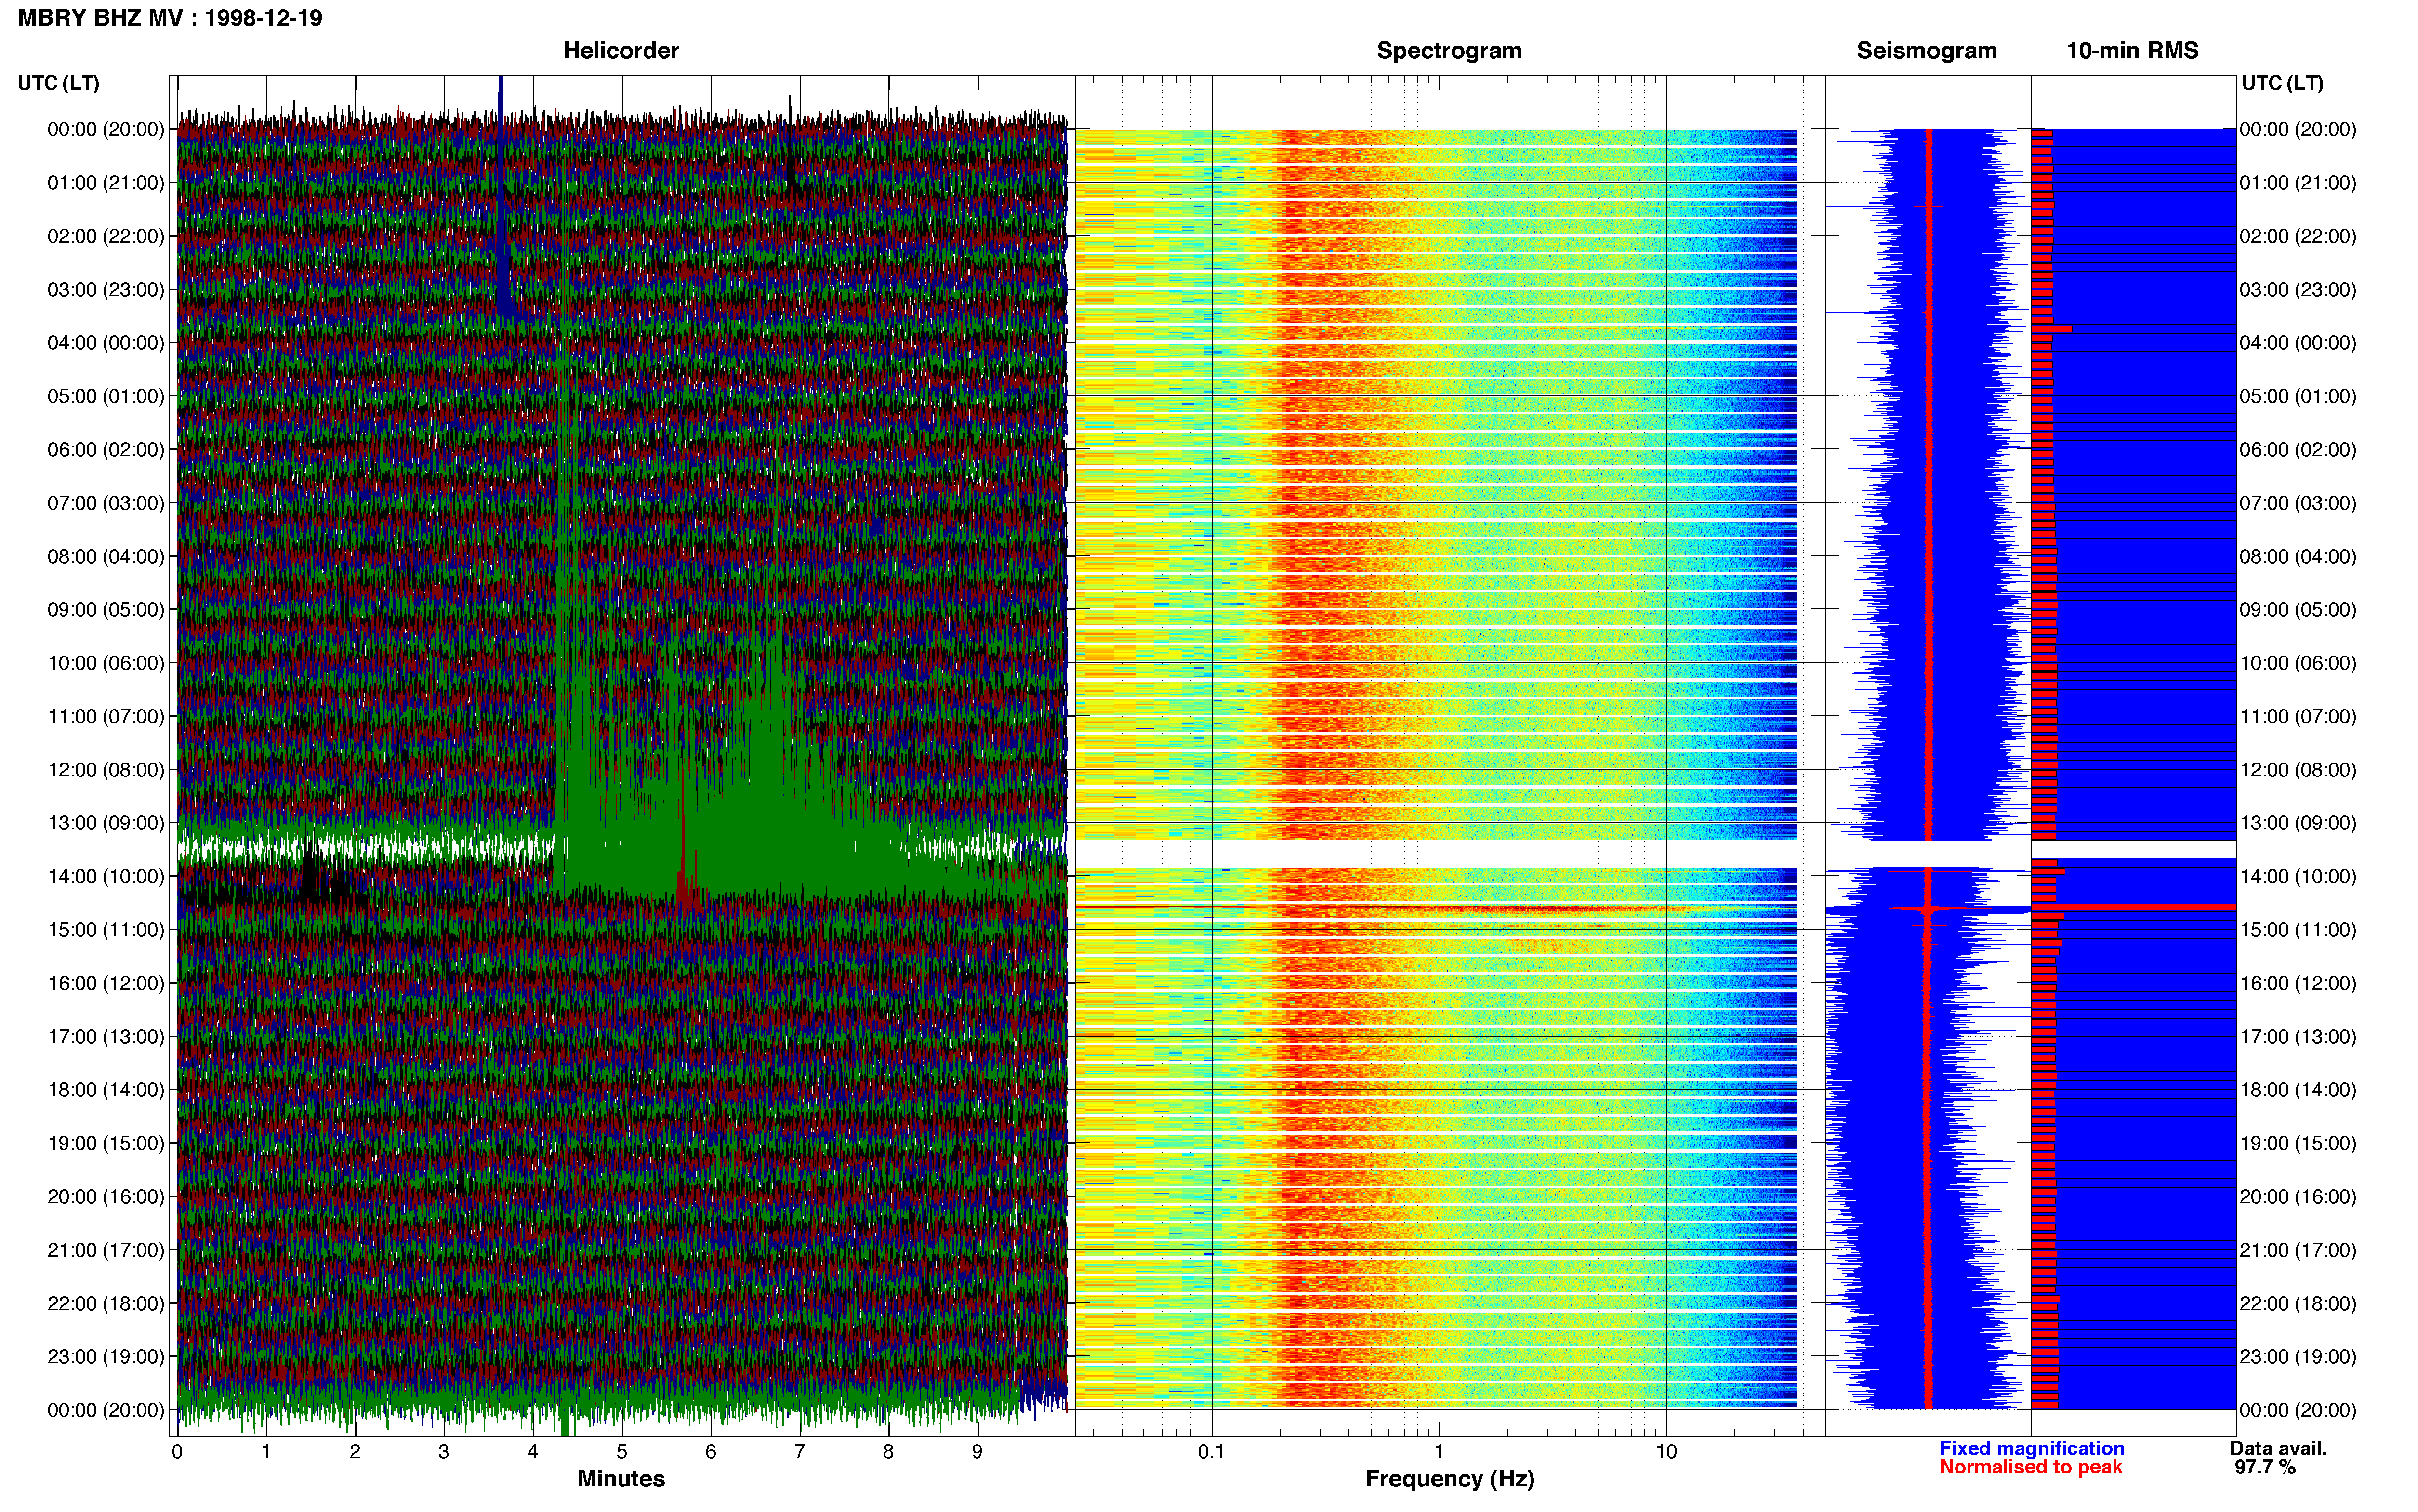2418x1512 pixels.
Task: Click the title "MBRY BHZ MV : 1998-12-19"
Action: tap(170, 18)
